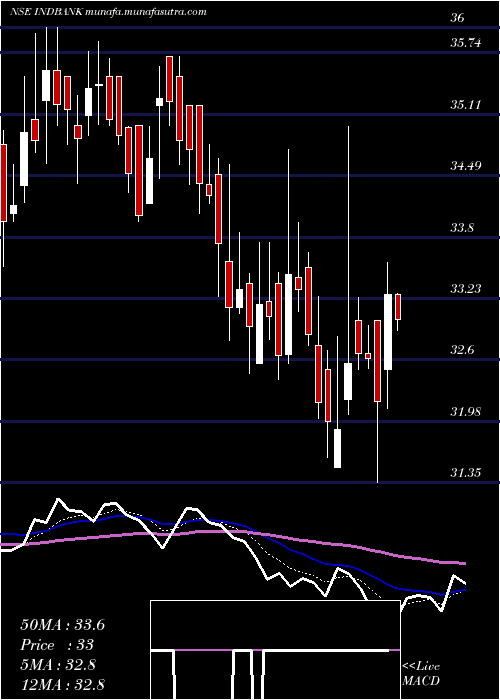Click the 36 price axis label
Image resolution: width=500 pixels, height=700 pixels.
tap(458, 17)
